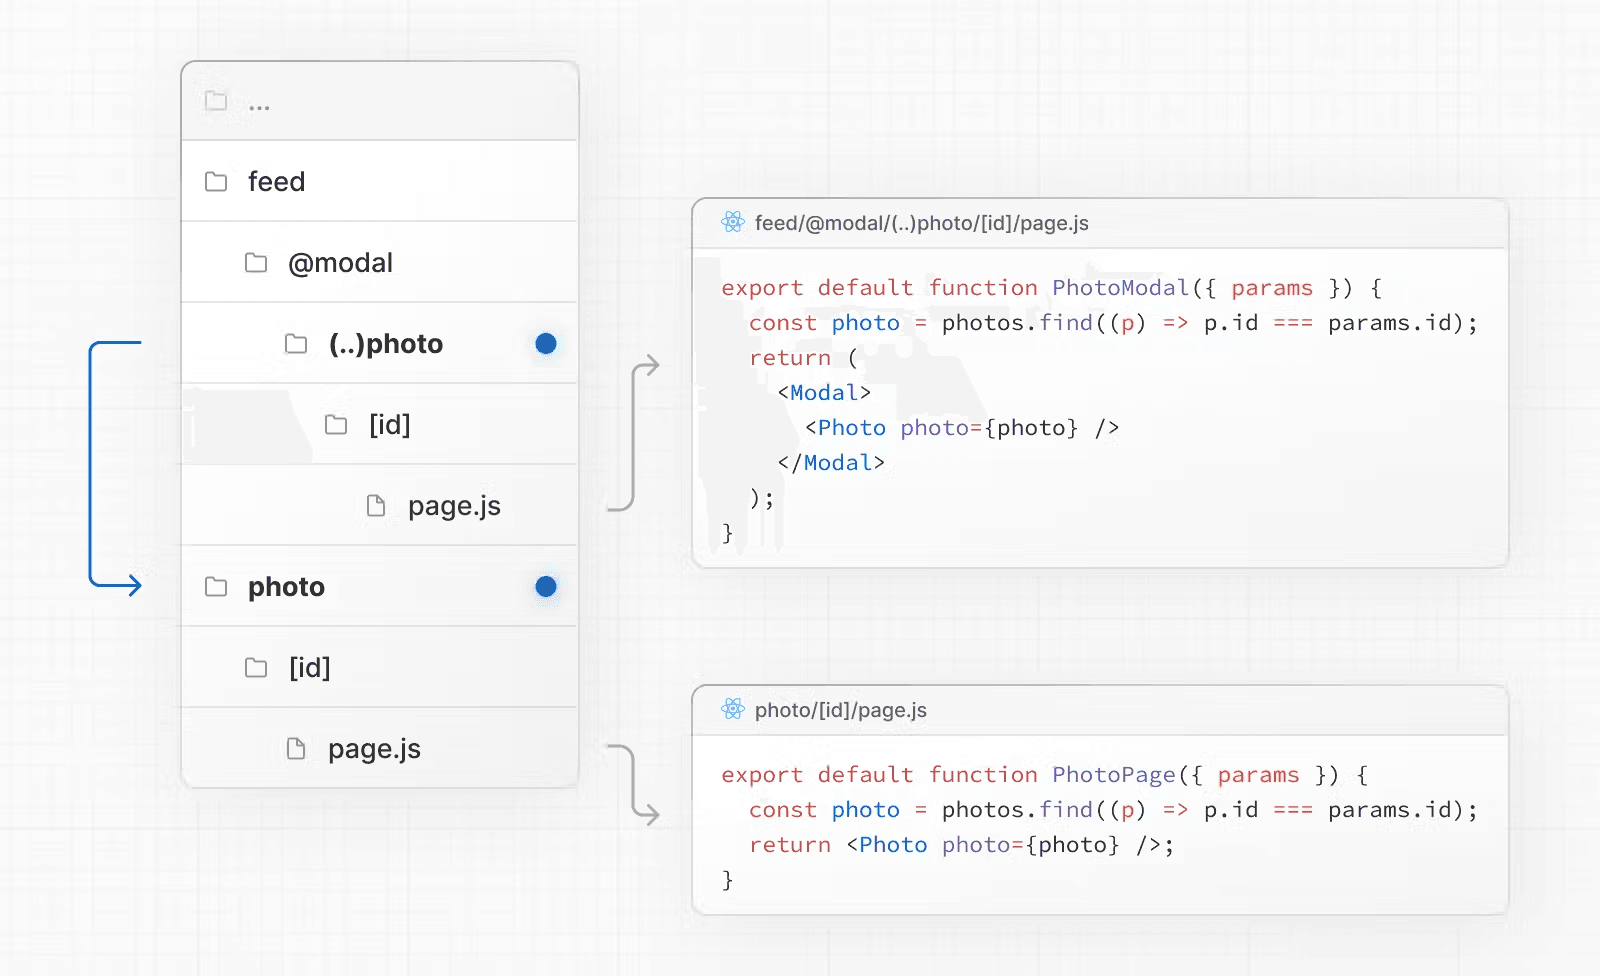Click the root photo folder icon

(216, 587)
